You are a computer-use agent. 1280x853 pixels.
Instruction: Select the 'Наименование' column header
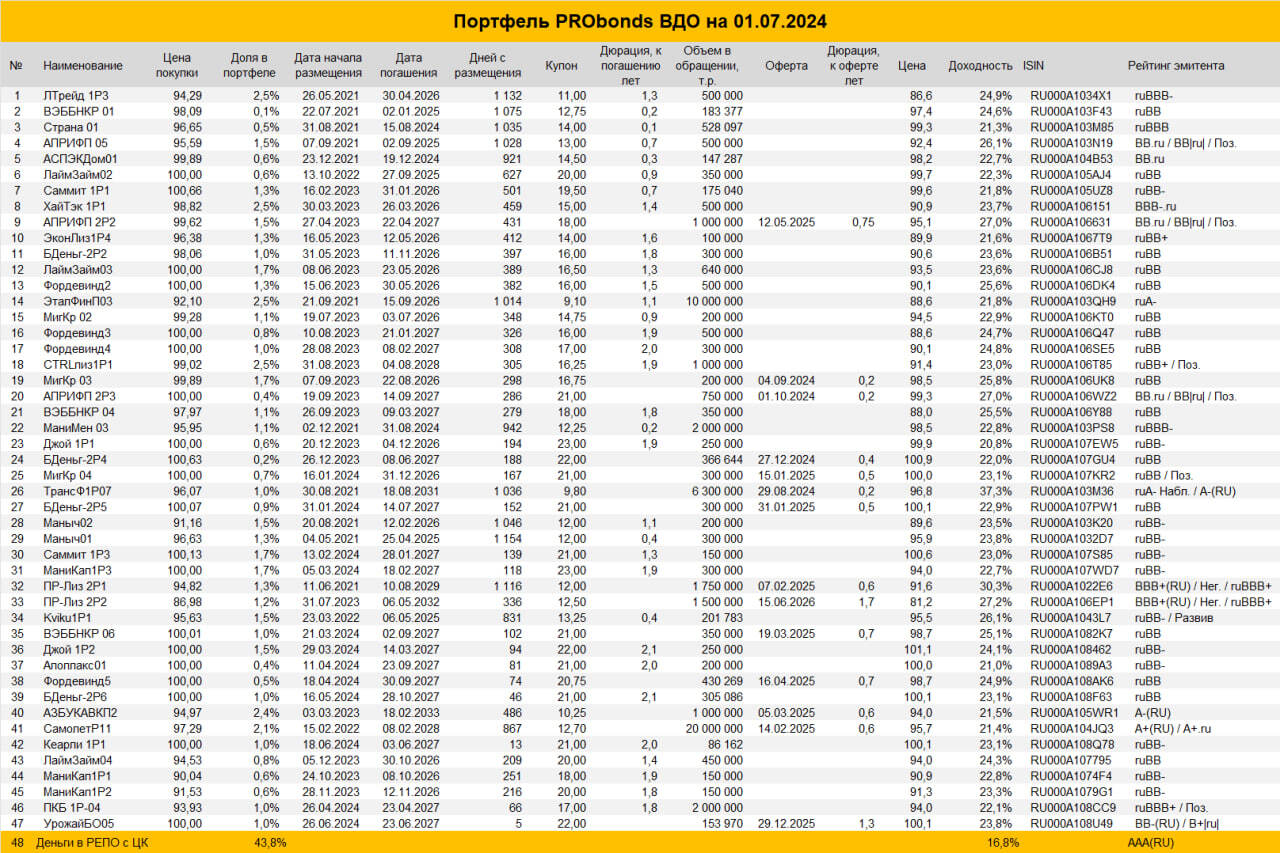pos(83,66)
